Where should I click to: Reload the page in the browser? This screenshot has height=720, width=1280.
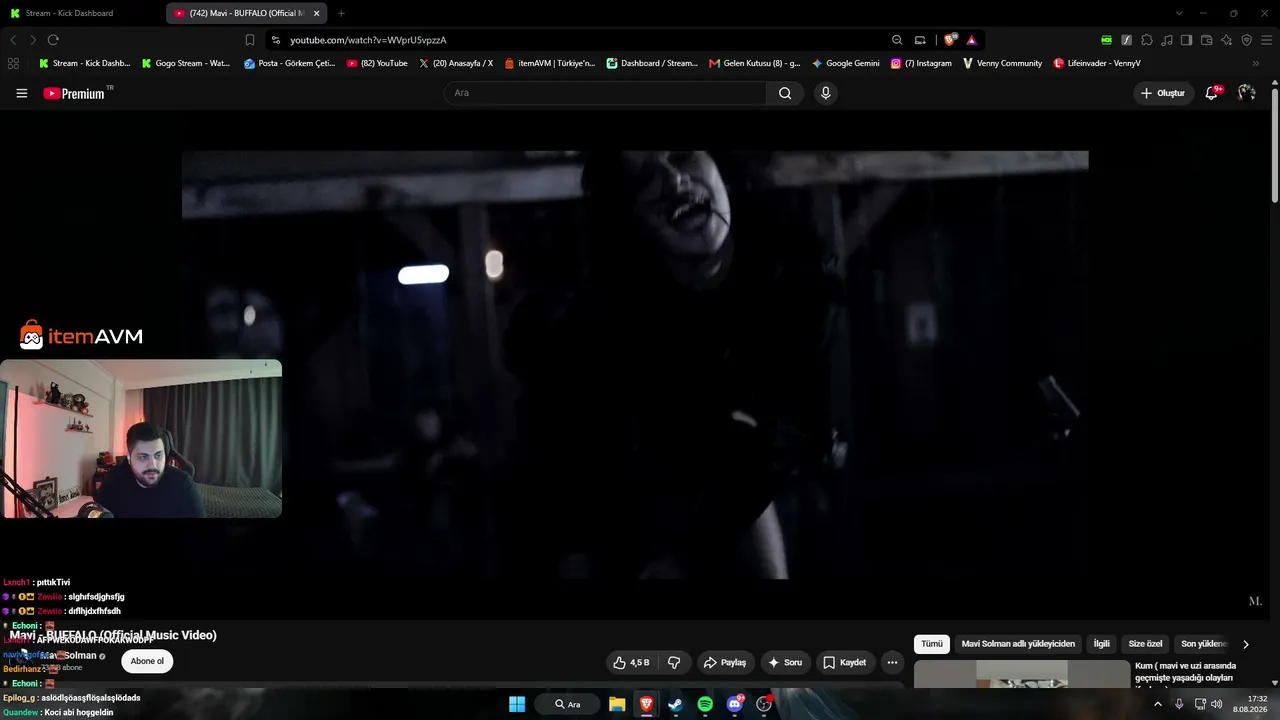pos(53,40)
